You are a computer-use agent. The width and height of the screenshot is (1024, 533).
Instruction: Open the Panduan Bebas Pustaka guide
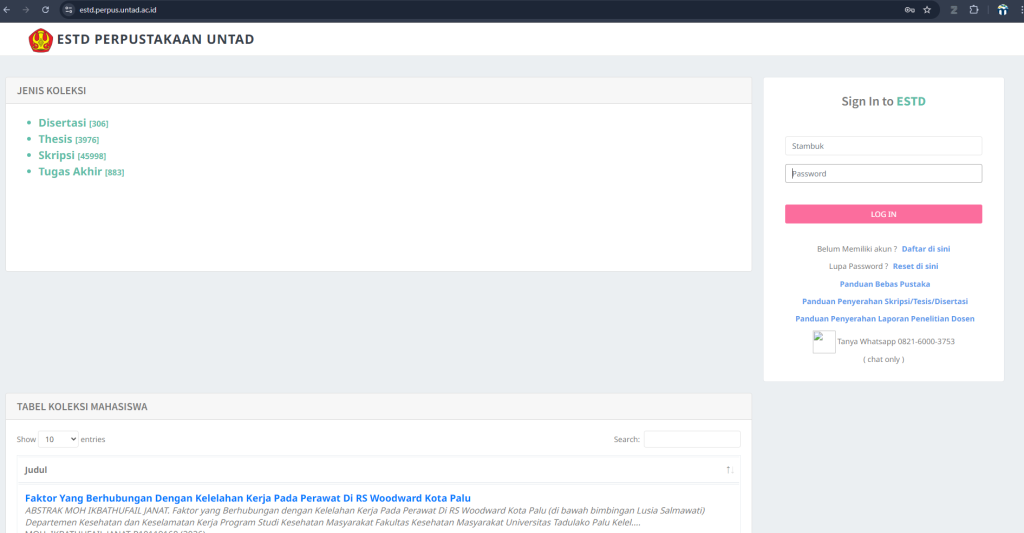(884, 284)
